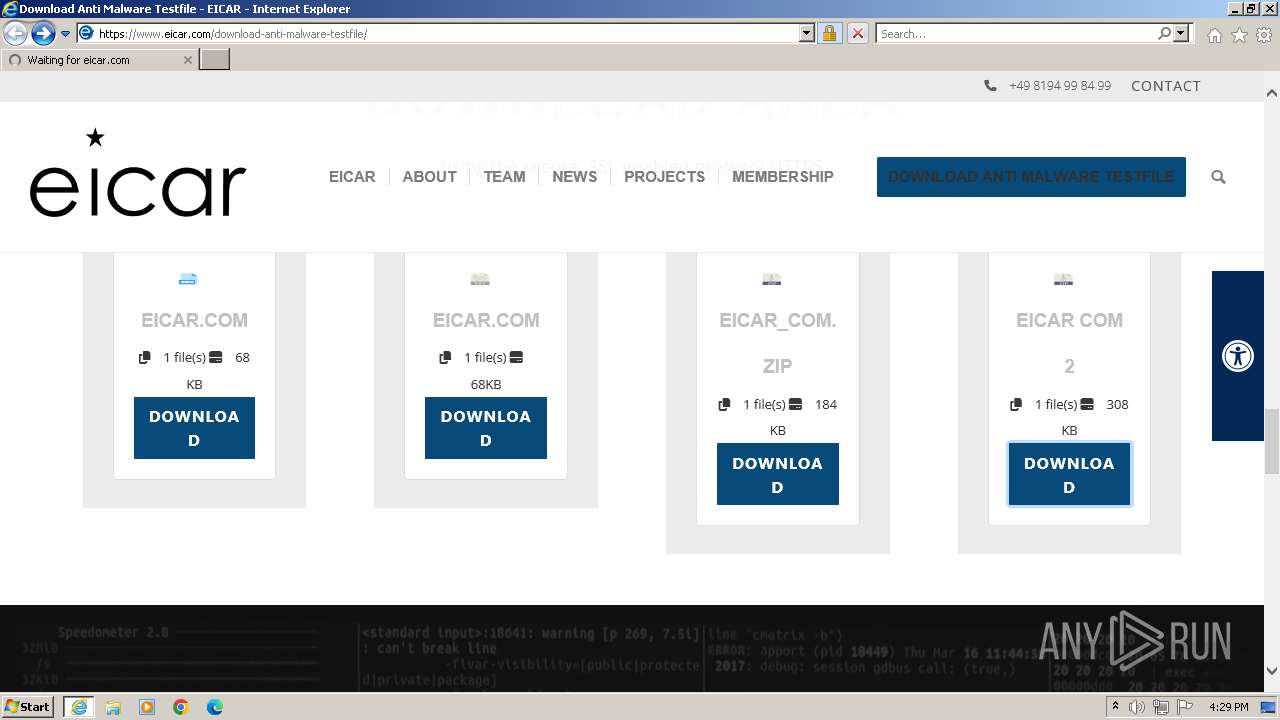Click the website search magnifier icon
Screen dimensions: 1280x720
click(x=1218, y=177)
